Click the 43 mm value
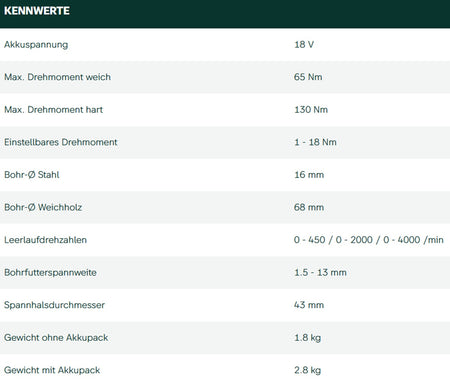The image size is (450, 382). pyautogui.click(x=309, y=305)
